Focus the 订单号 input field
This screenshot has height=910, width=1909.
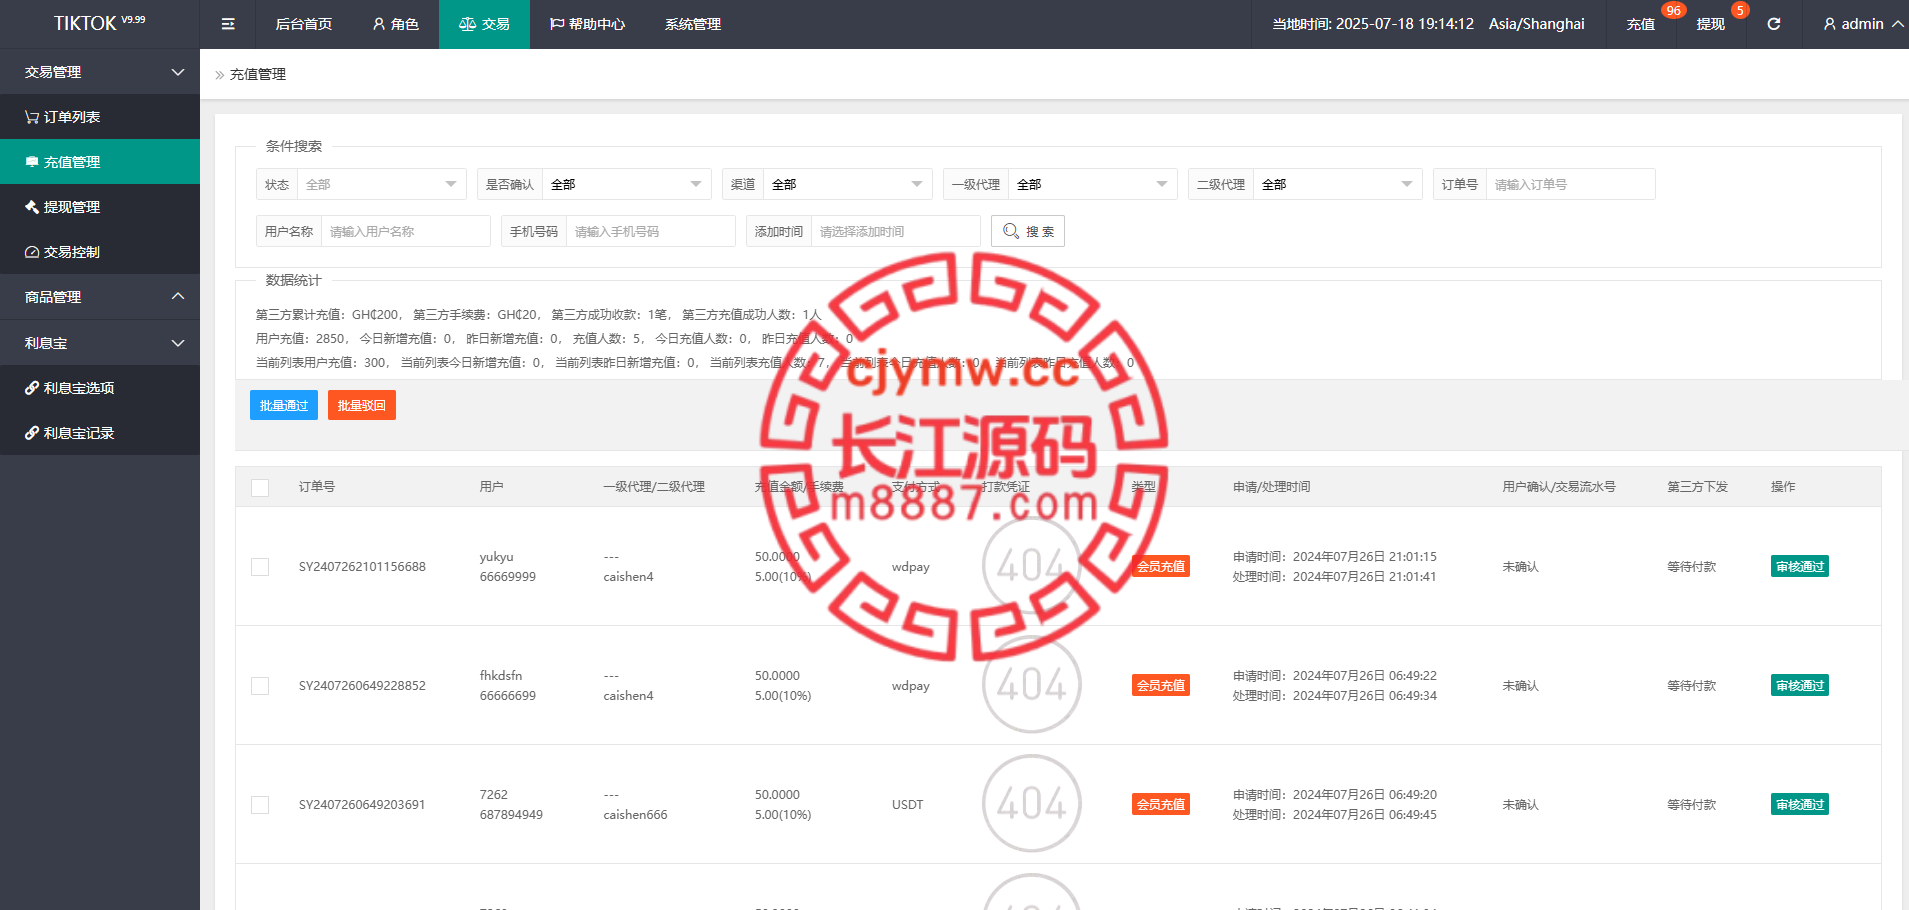(x=1570, y=184)
